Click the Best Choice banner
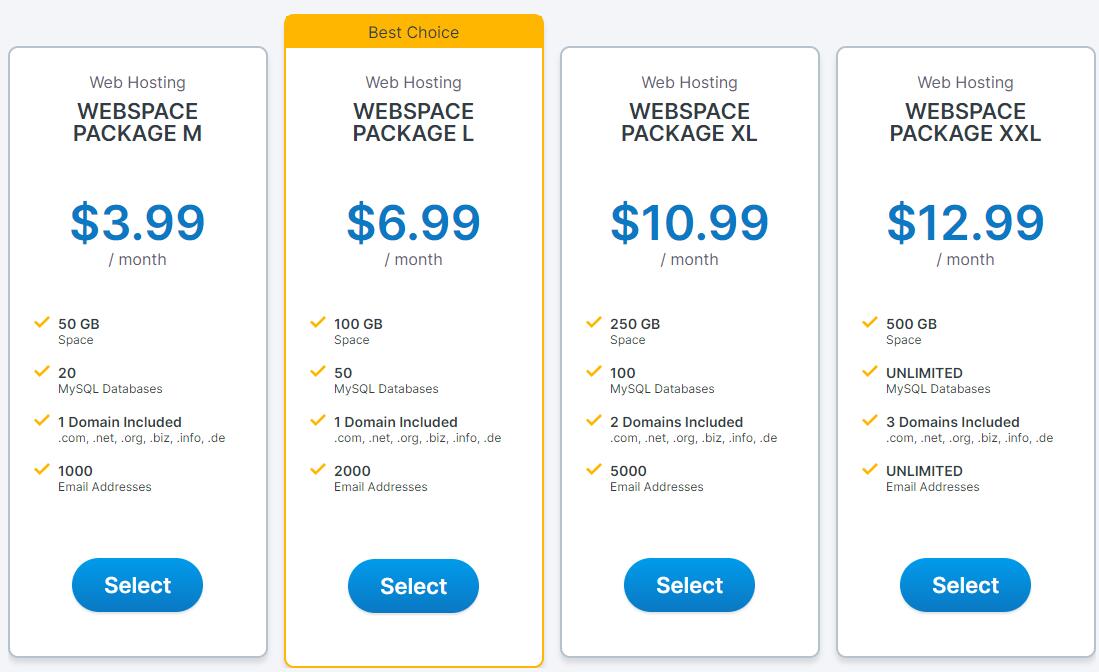Screen dimensions: 1099x672 click(x=414, y=32)
